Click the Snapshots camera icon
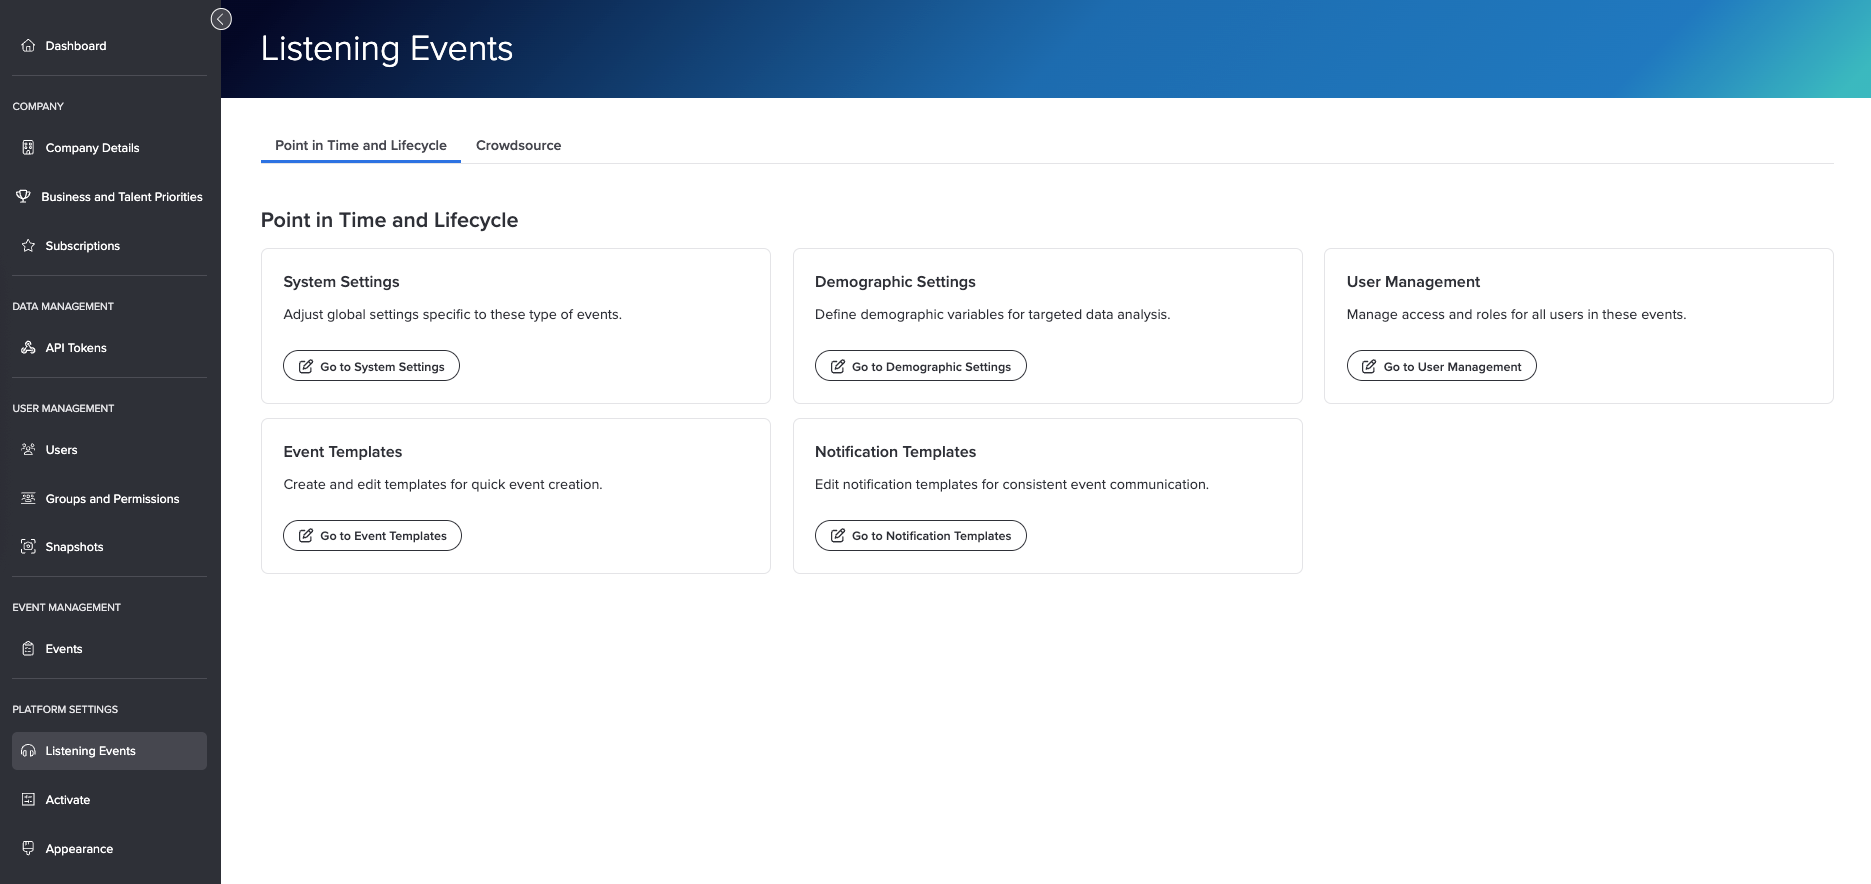The height and width of the screenshot is (884, 1871). [28, 547]
